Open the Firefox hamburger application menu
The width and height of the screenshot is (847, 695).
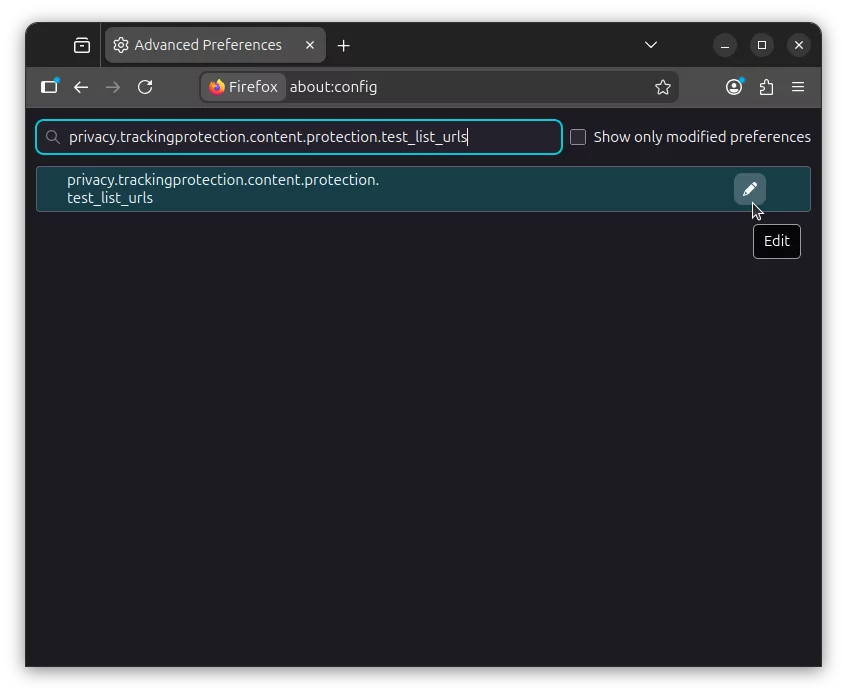click(798, 87)
